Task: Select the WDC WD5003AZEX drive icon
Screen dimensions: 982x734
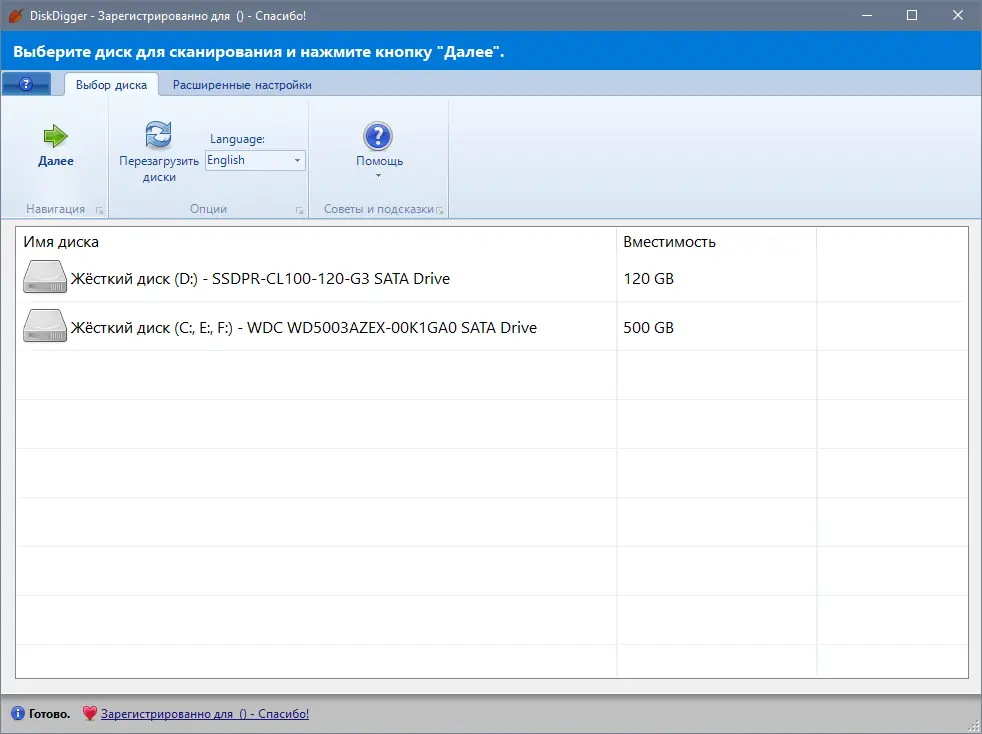Action: pos(45,326)
